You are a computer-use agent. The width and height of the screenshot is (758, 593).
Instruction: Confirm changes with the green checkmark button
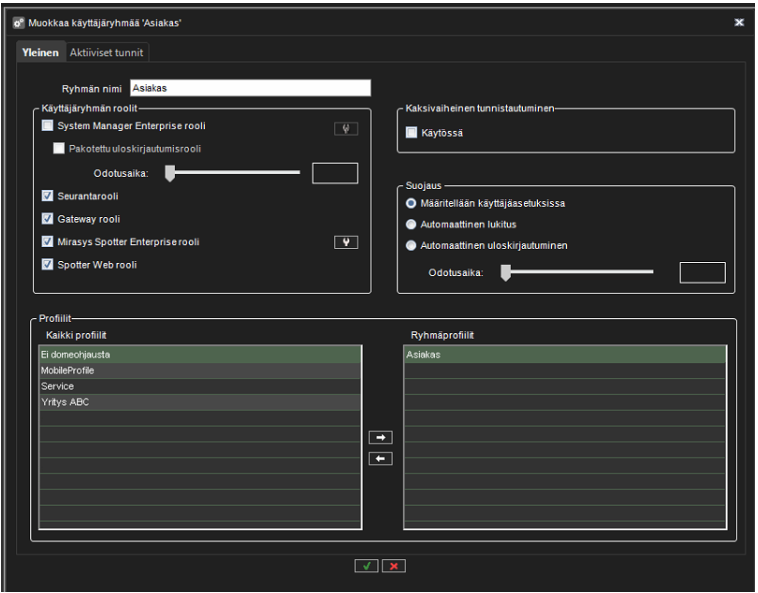coord(366,566)
